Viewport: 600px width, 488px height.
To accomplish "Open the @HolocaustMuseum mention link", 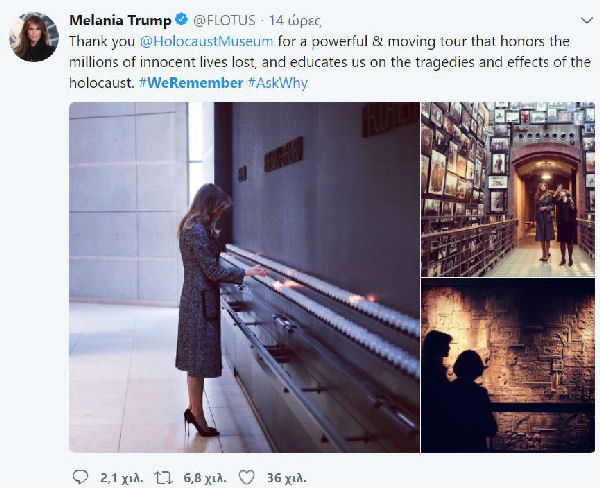I will [207, 41].
